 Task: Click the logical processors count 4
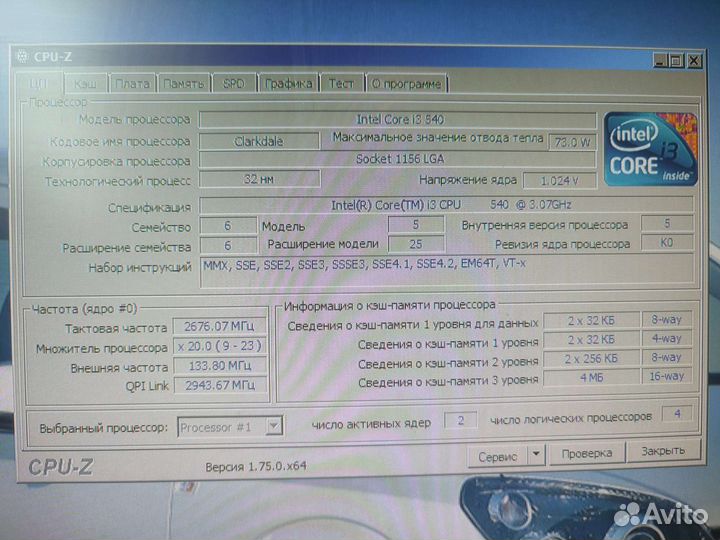pyautogui.click(x=677, y=414)
